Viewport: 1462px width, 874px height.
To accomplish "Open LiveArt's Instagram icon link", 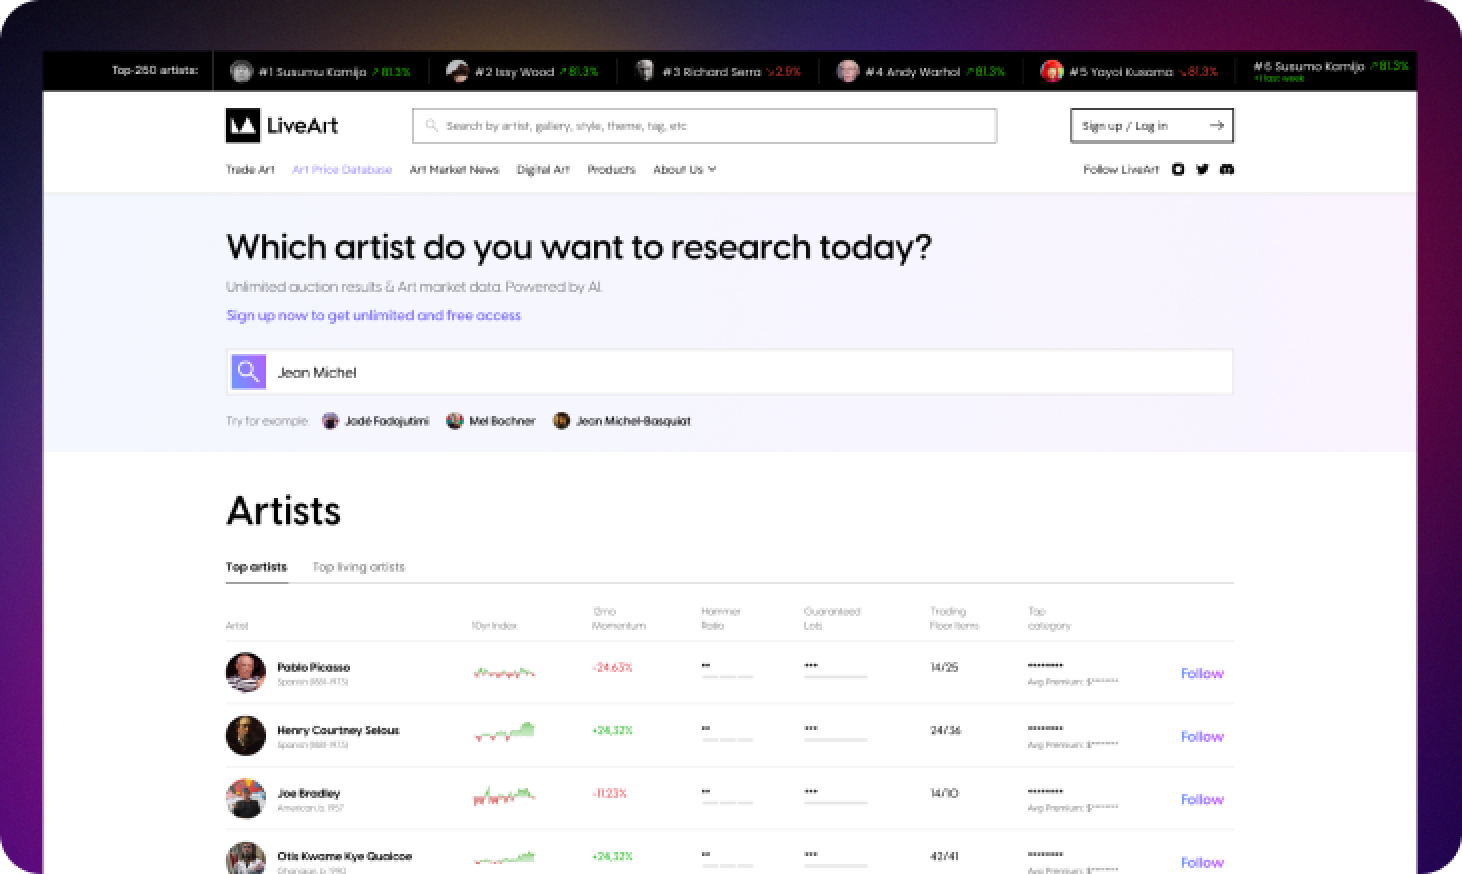I will [x=1178, y=170].
